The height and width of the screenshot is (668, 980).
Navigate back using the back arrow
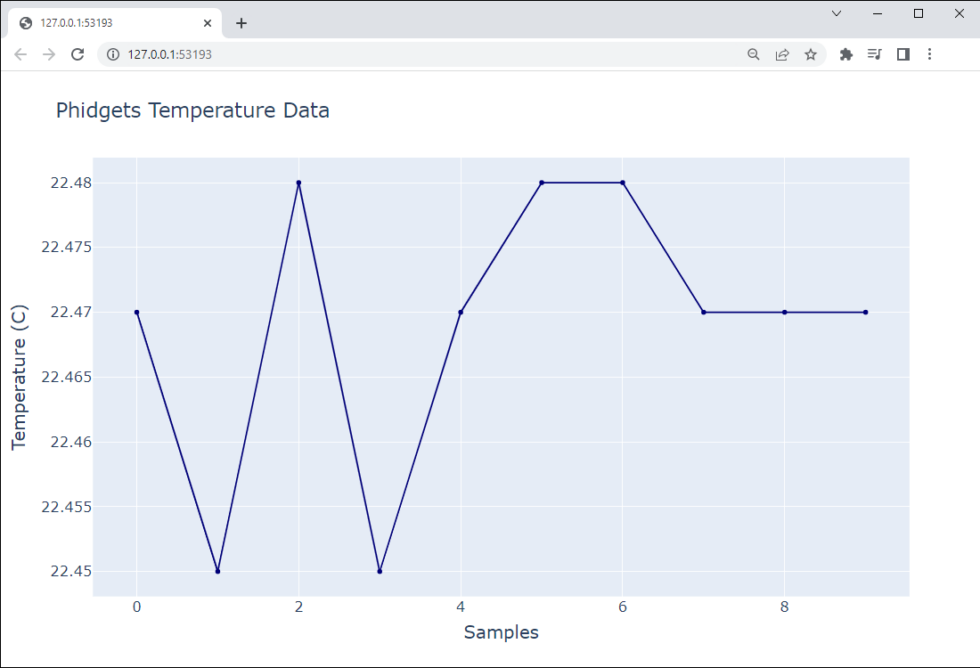pyautogui.click(x=21, y=55)
